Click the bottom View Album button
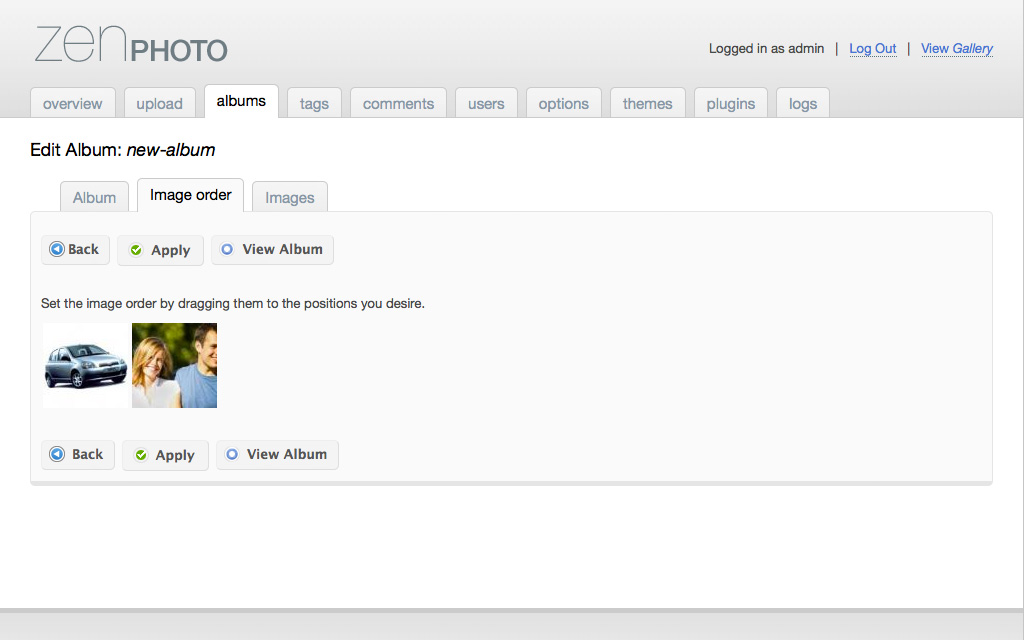Image resolution: width=1024 pixels, height=640 pixels. pyautogui.click(x=277, y=455)
